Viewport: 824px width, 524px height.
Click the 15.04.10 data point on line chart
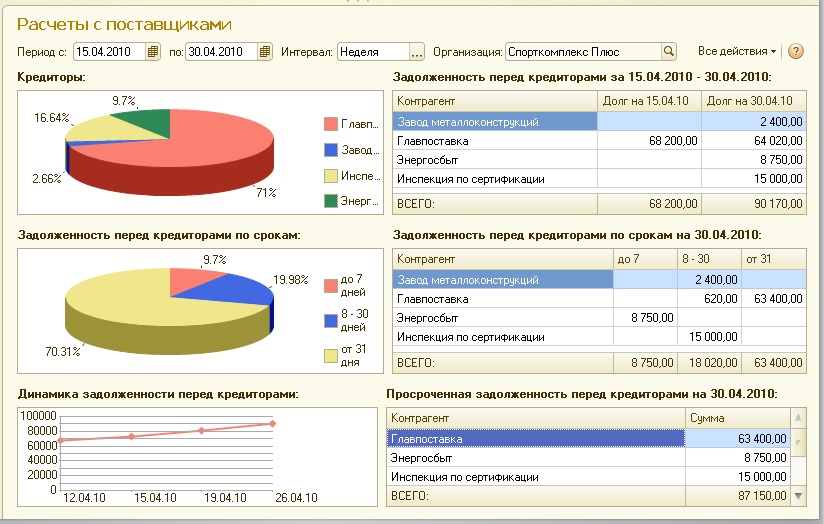(x=132, y=436)
